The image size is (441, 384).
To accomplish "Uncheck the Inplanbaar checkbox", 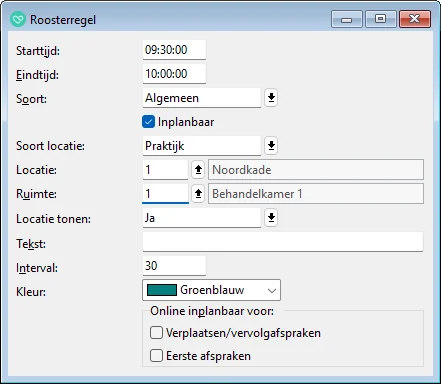I will pos(148,122).
